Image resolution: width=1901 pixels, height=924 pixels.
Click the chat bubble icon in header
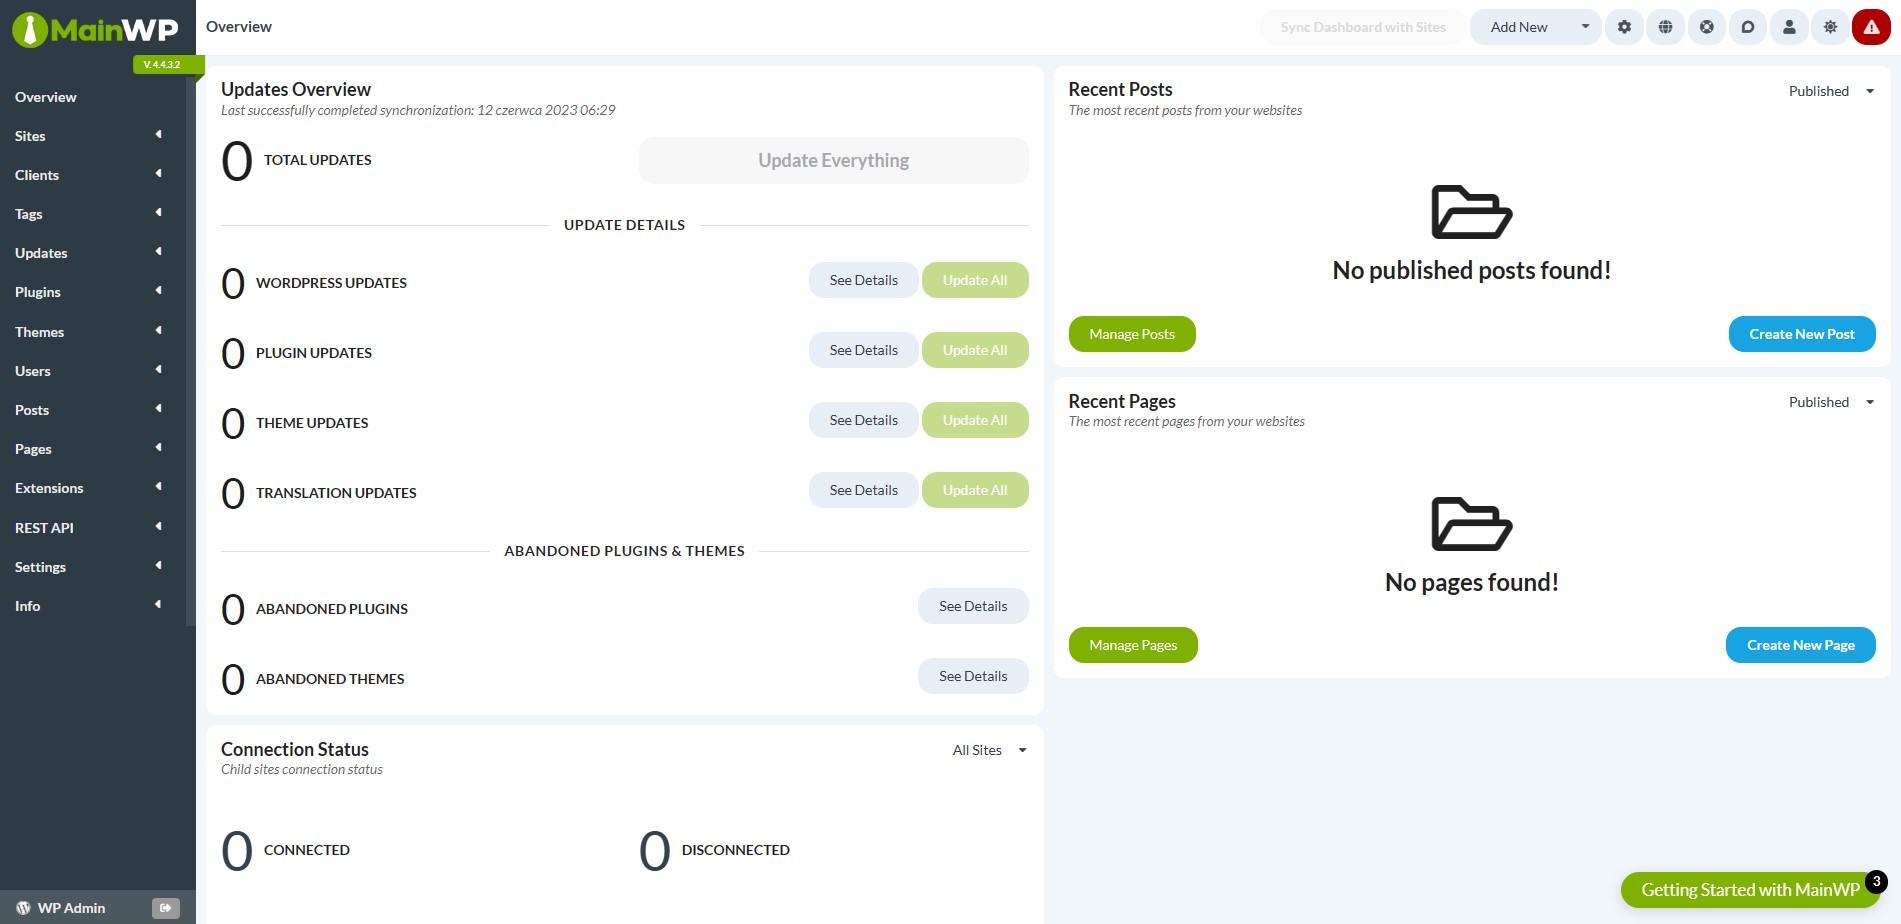(x=1748, y=27)
